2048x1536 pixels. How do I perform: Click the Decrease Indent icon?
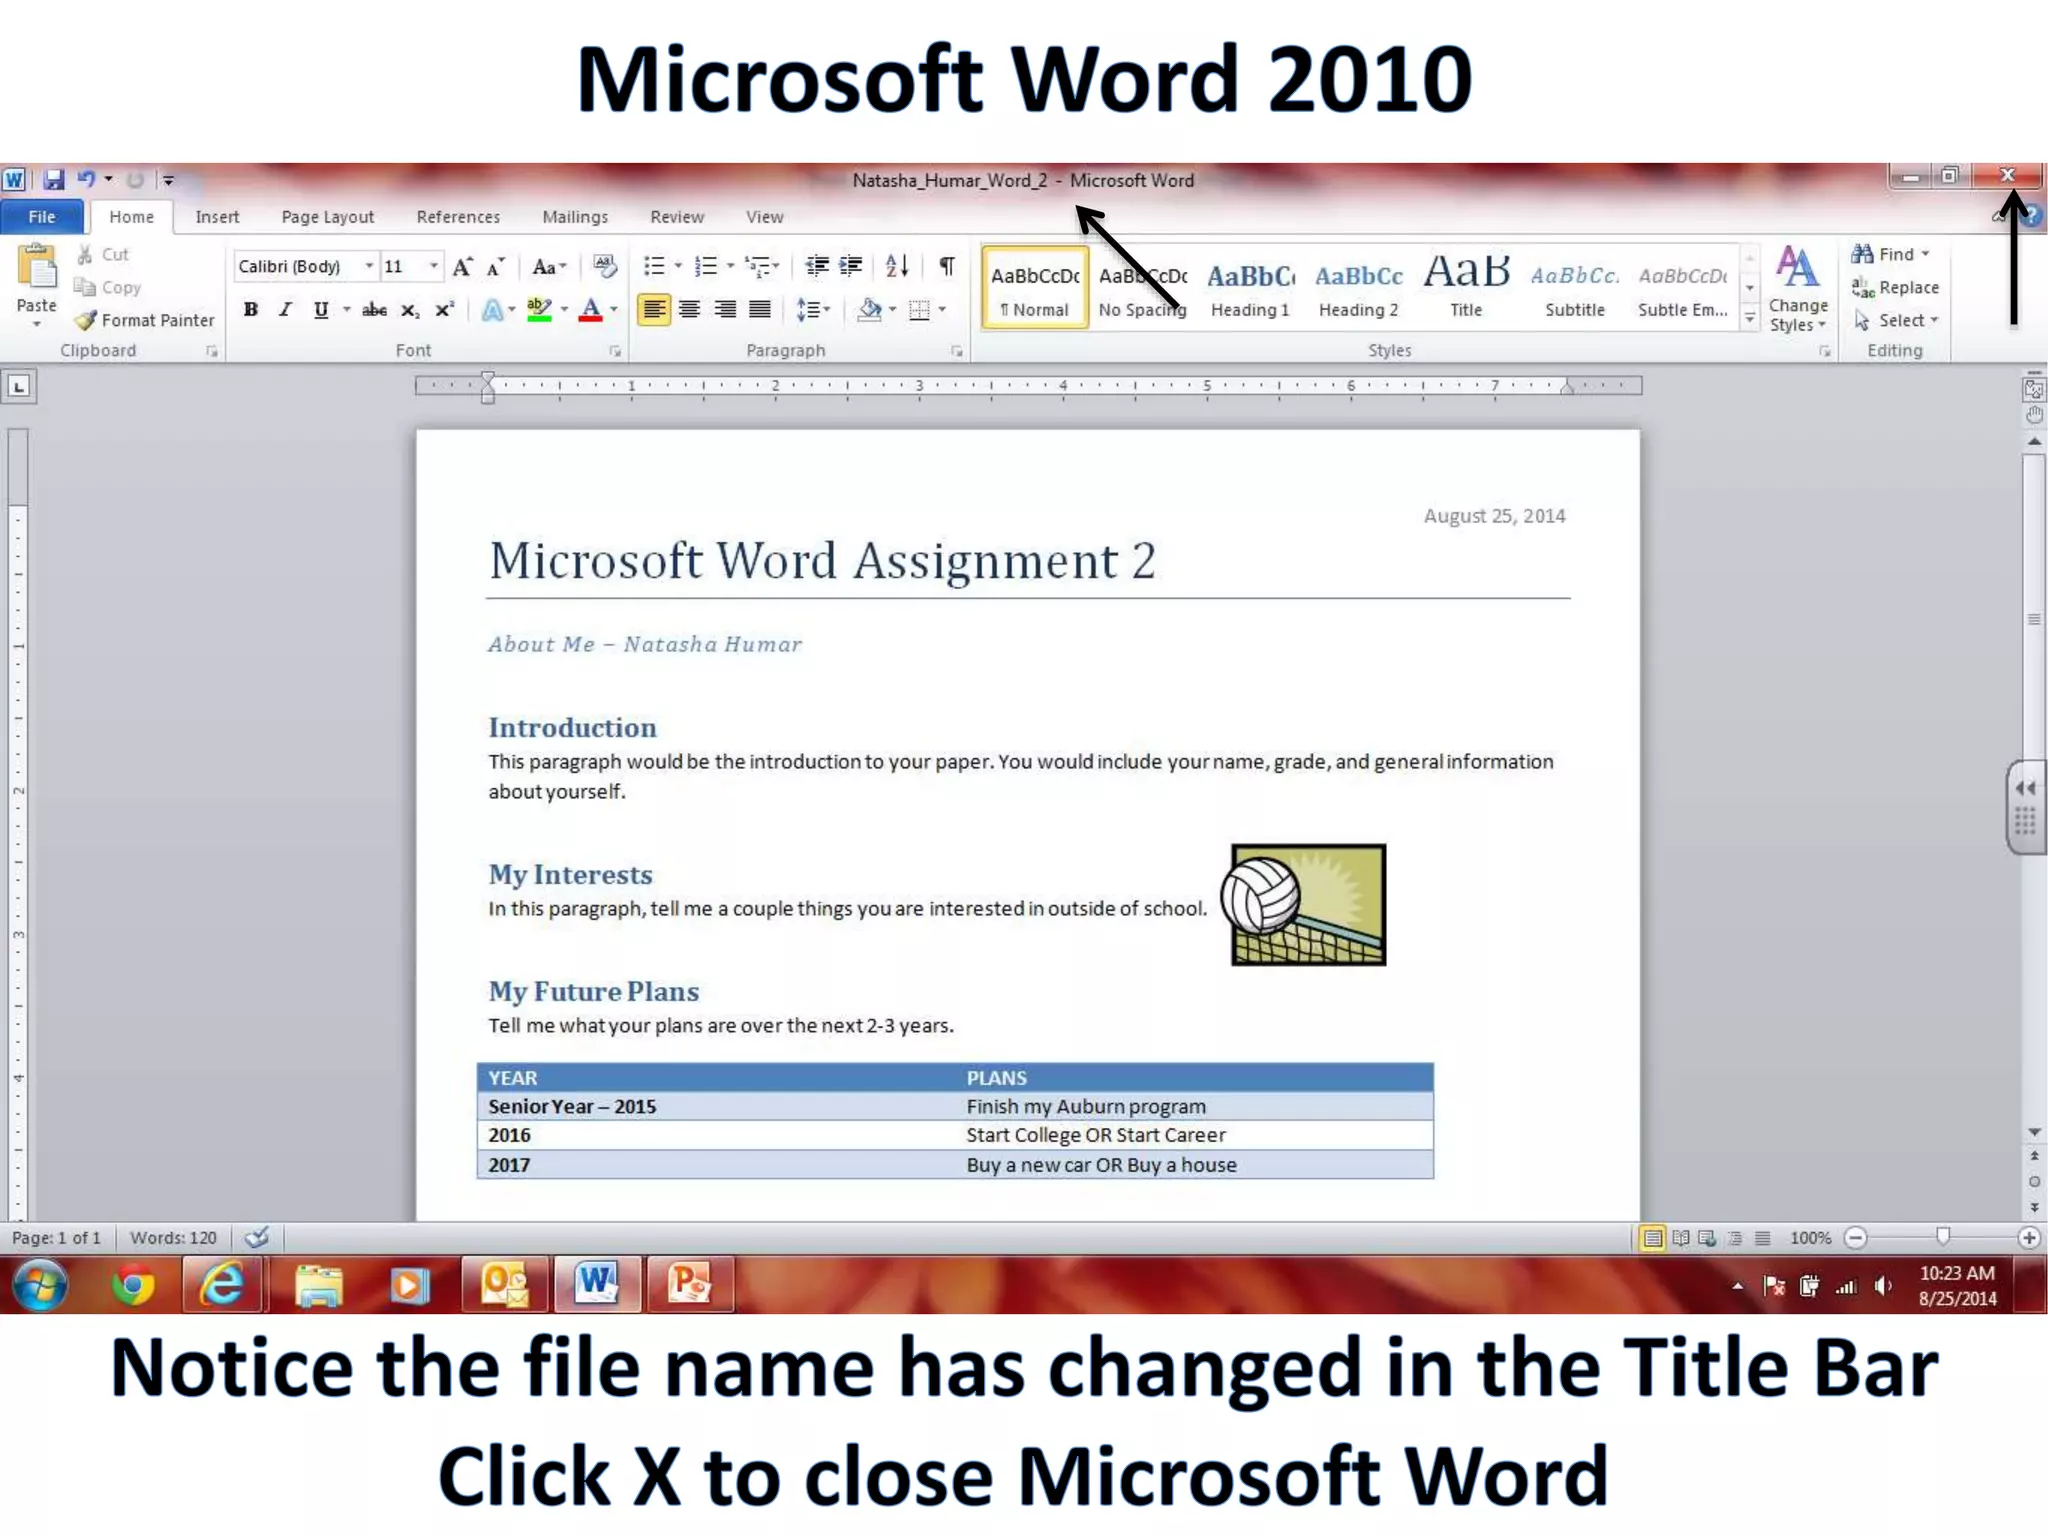(x=817, y=266)
